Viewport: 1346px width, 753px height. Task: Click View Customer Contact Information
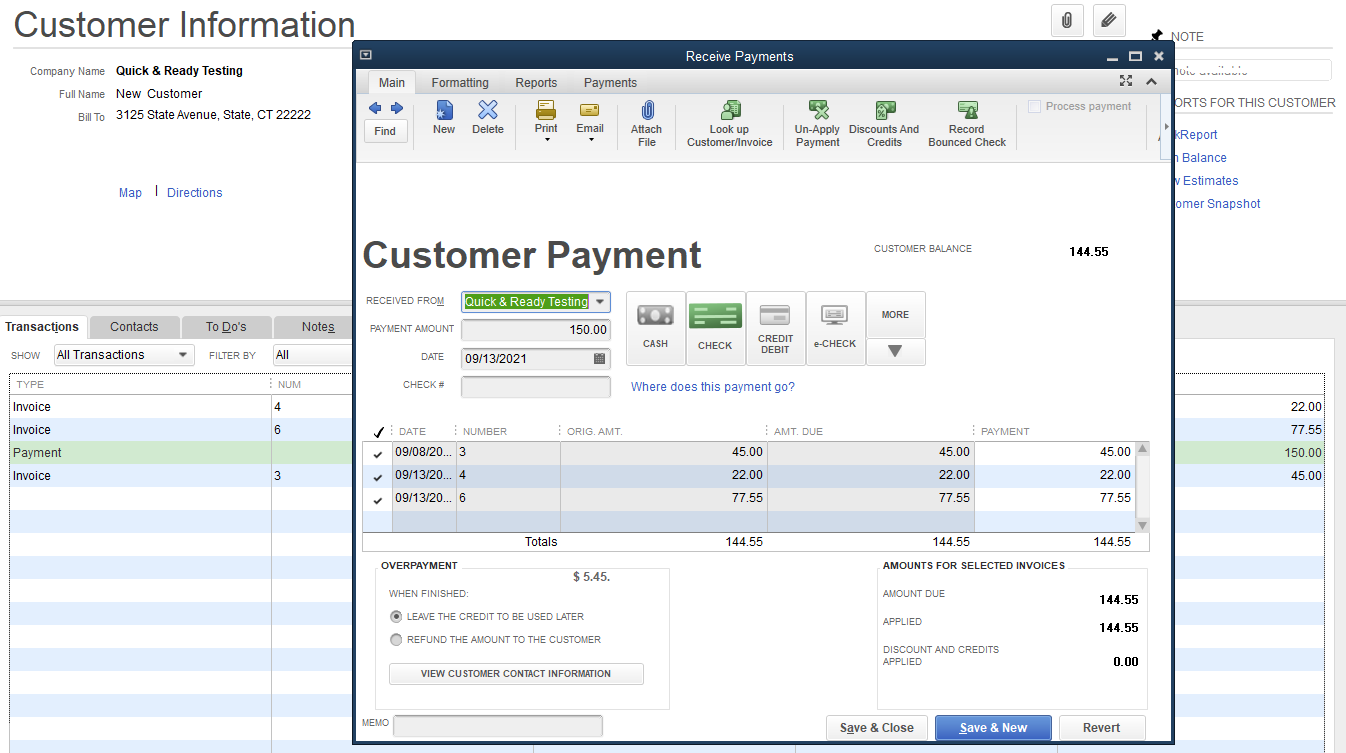[516, 674]
